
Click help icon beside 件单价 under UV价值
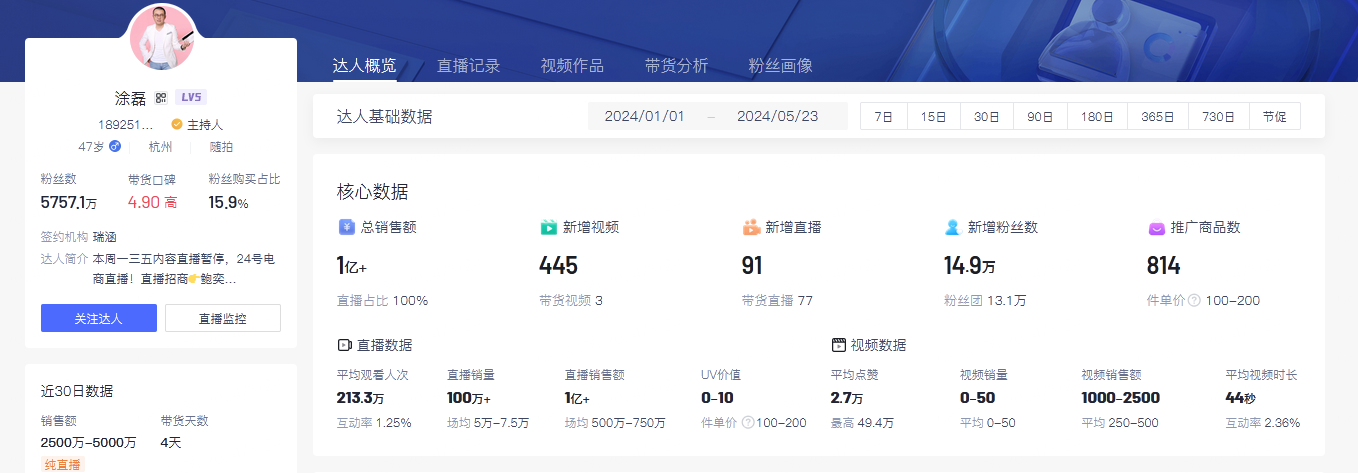point(748,423)
